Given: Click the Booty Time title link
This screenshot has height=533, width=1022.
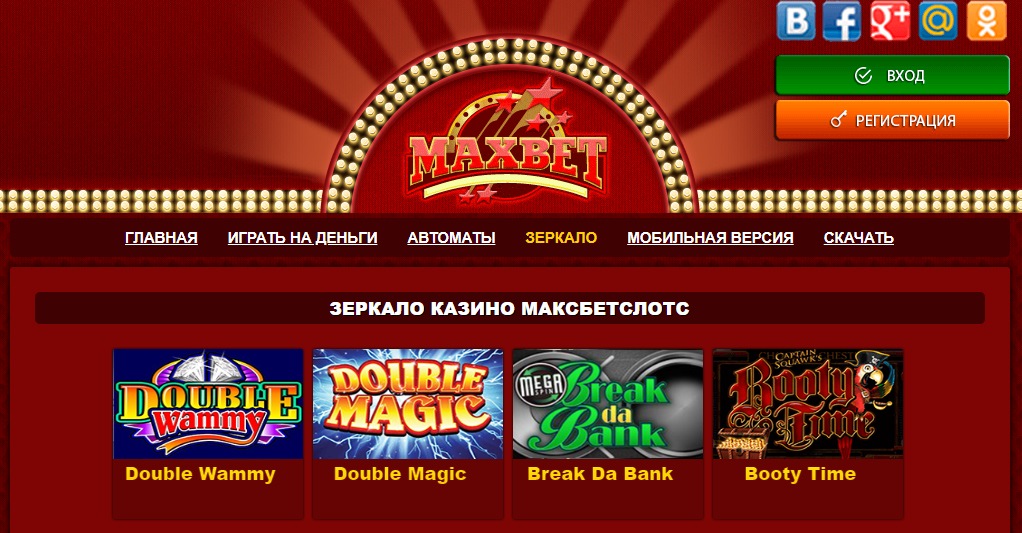Looking at the screenshot, I should coord(800,474).
